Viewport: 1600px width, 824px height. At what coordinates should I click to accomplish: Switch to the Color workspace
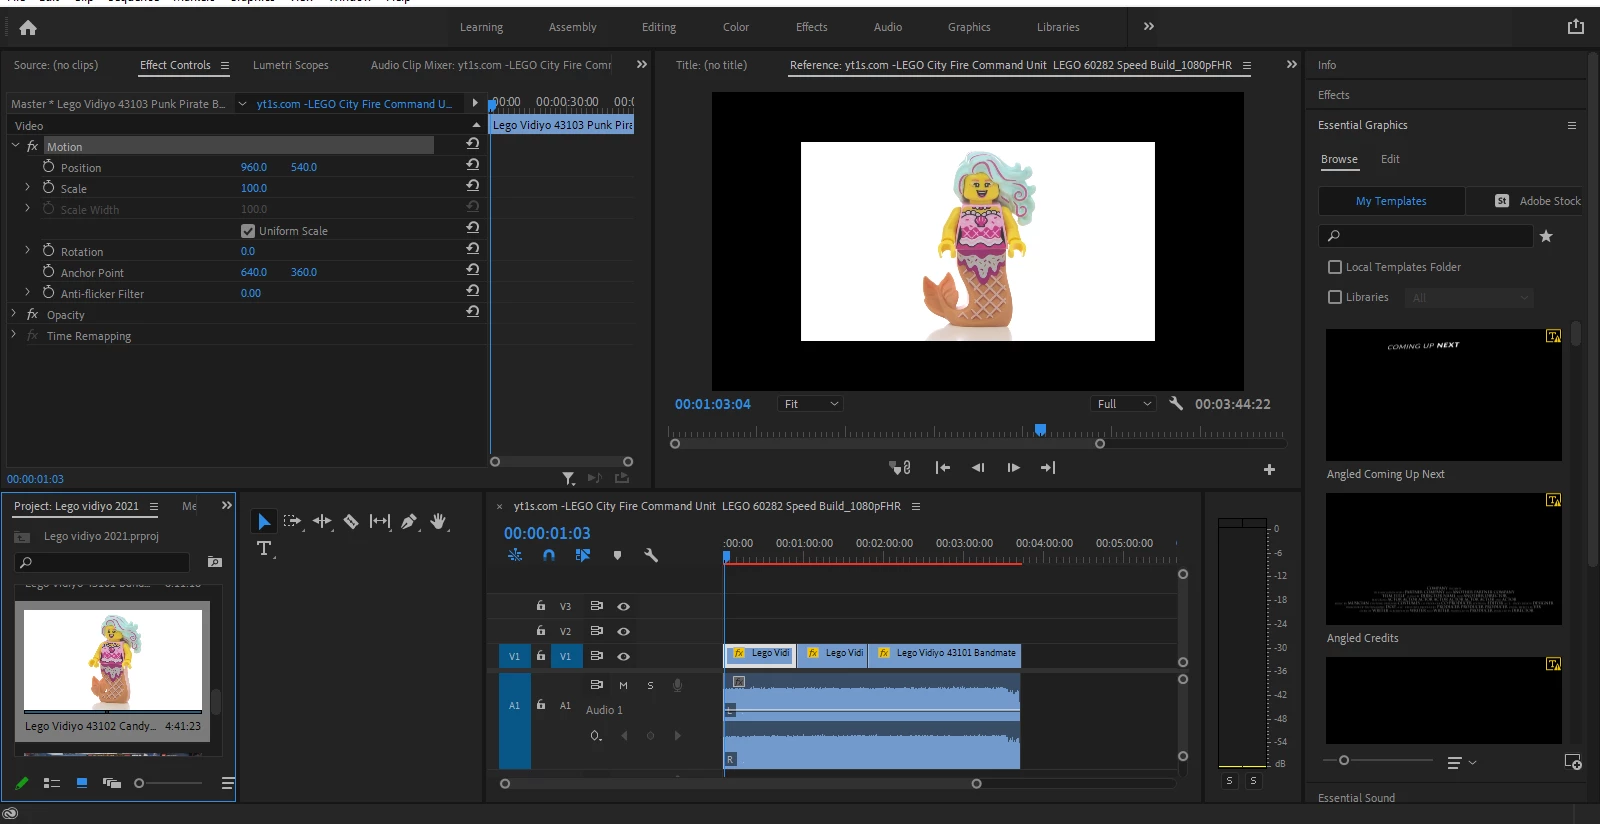pos(736,27)
